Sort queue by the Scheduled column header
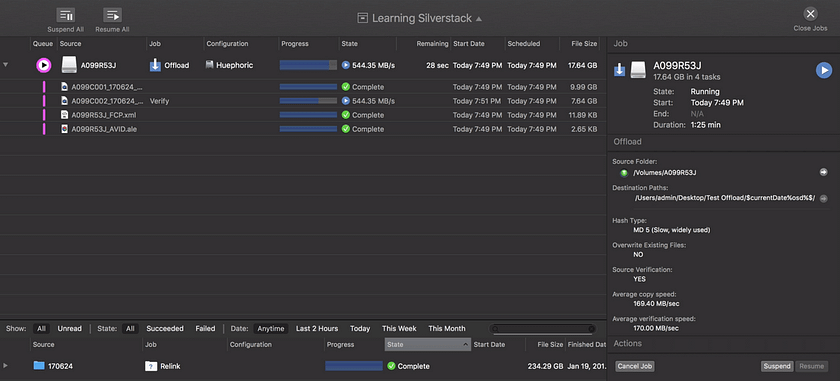 pos(532,43)
